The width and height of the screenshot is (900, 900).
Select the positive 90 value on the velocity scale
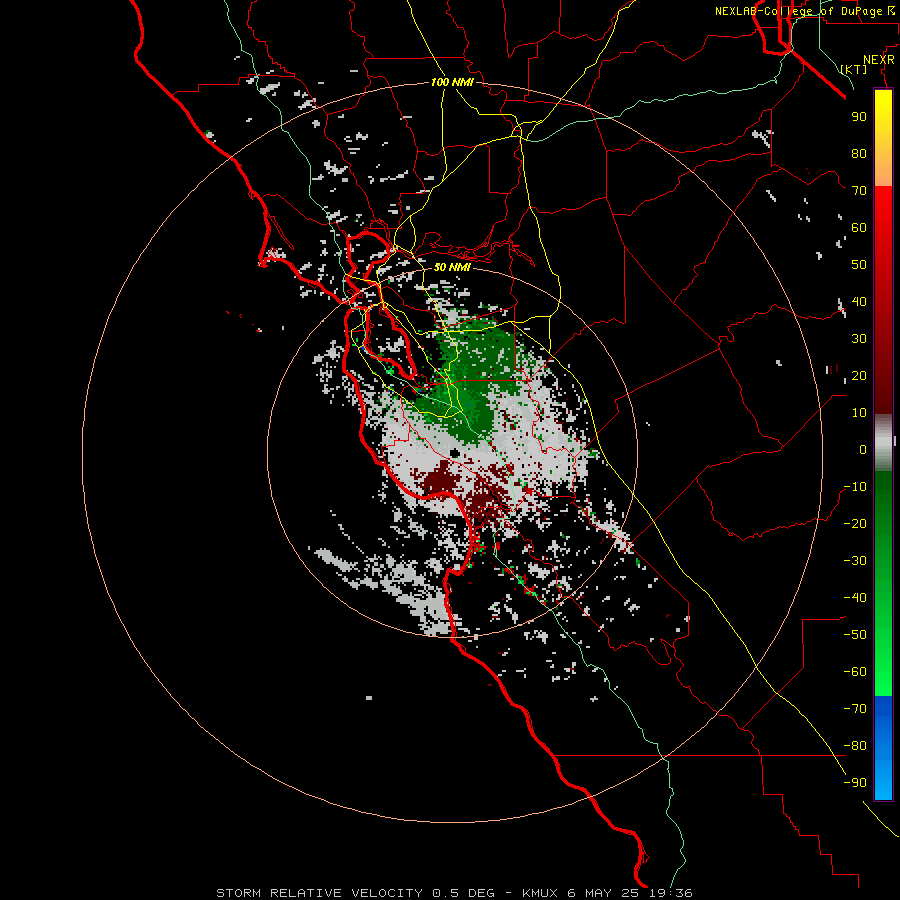(x=859, y=117)
